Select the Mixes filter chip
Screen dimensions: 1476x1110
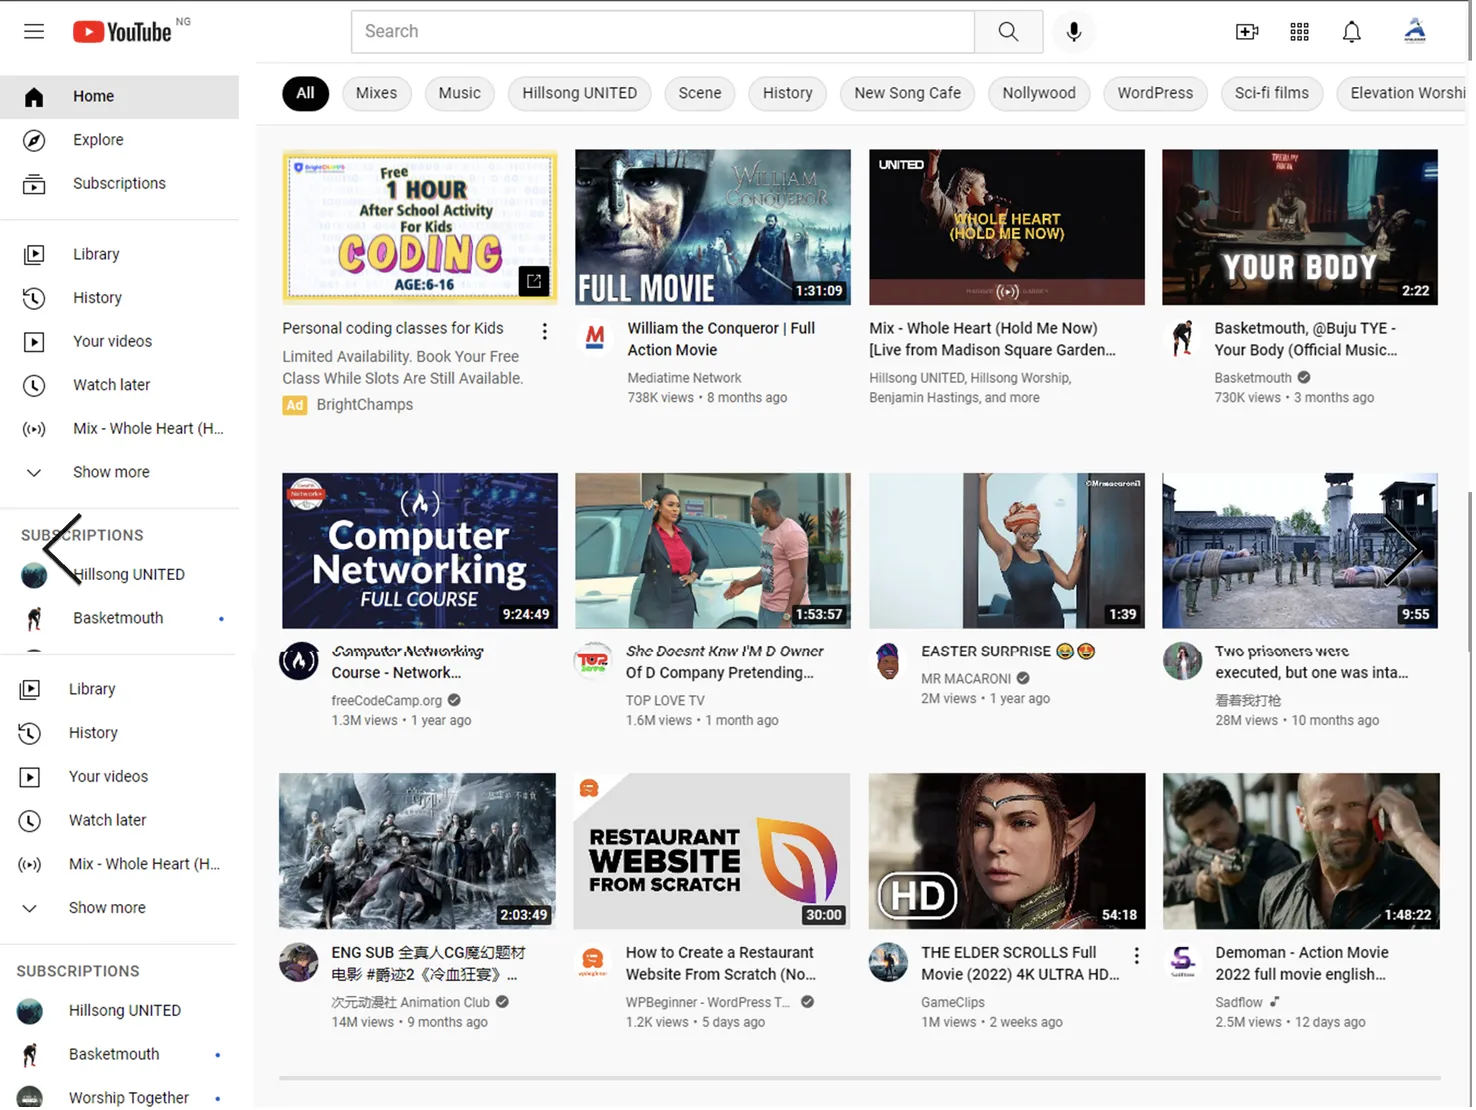tap(377, 94)
